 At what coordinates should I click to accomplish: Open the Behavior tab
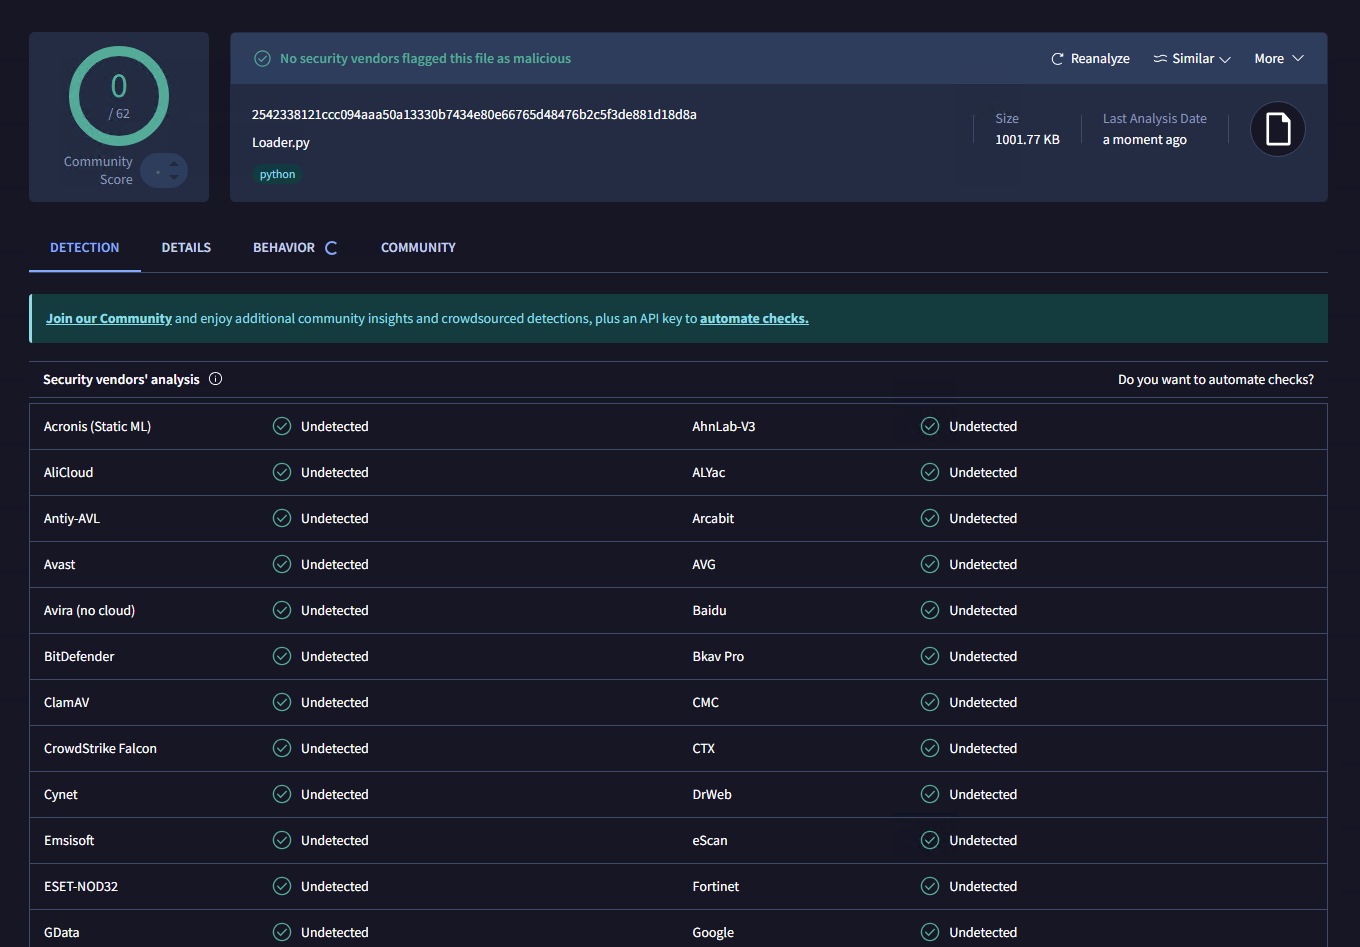295,248
